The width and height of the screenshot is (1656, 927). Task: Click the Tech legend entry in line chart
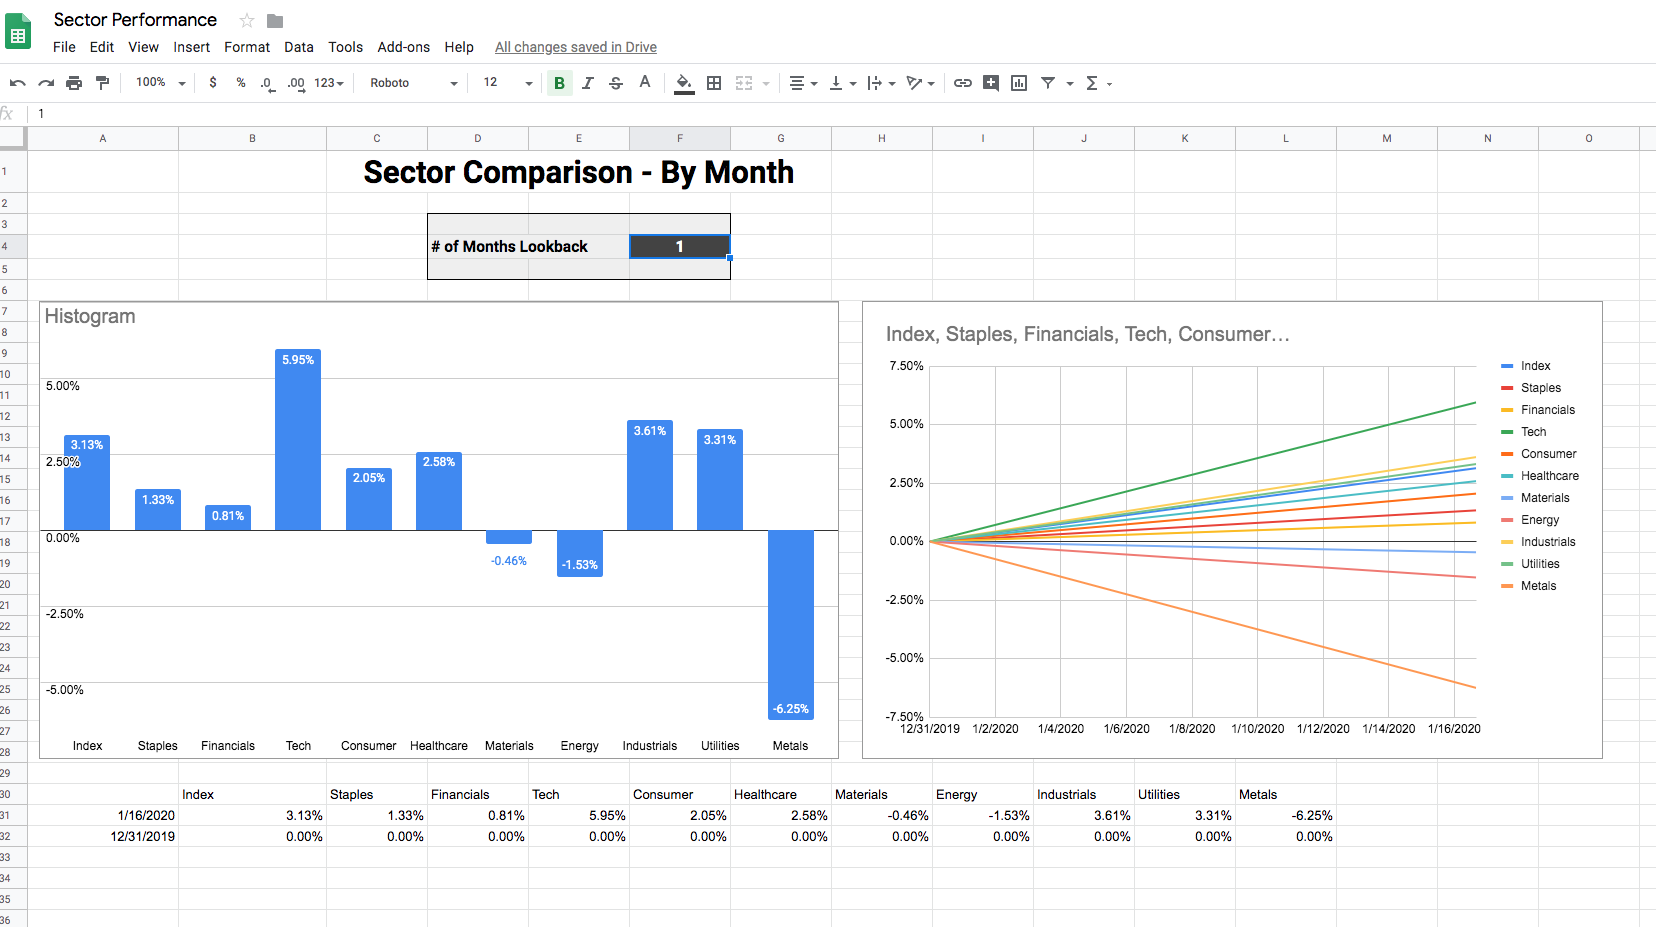[x=1523, y=432]
